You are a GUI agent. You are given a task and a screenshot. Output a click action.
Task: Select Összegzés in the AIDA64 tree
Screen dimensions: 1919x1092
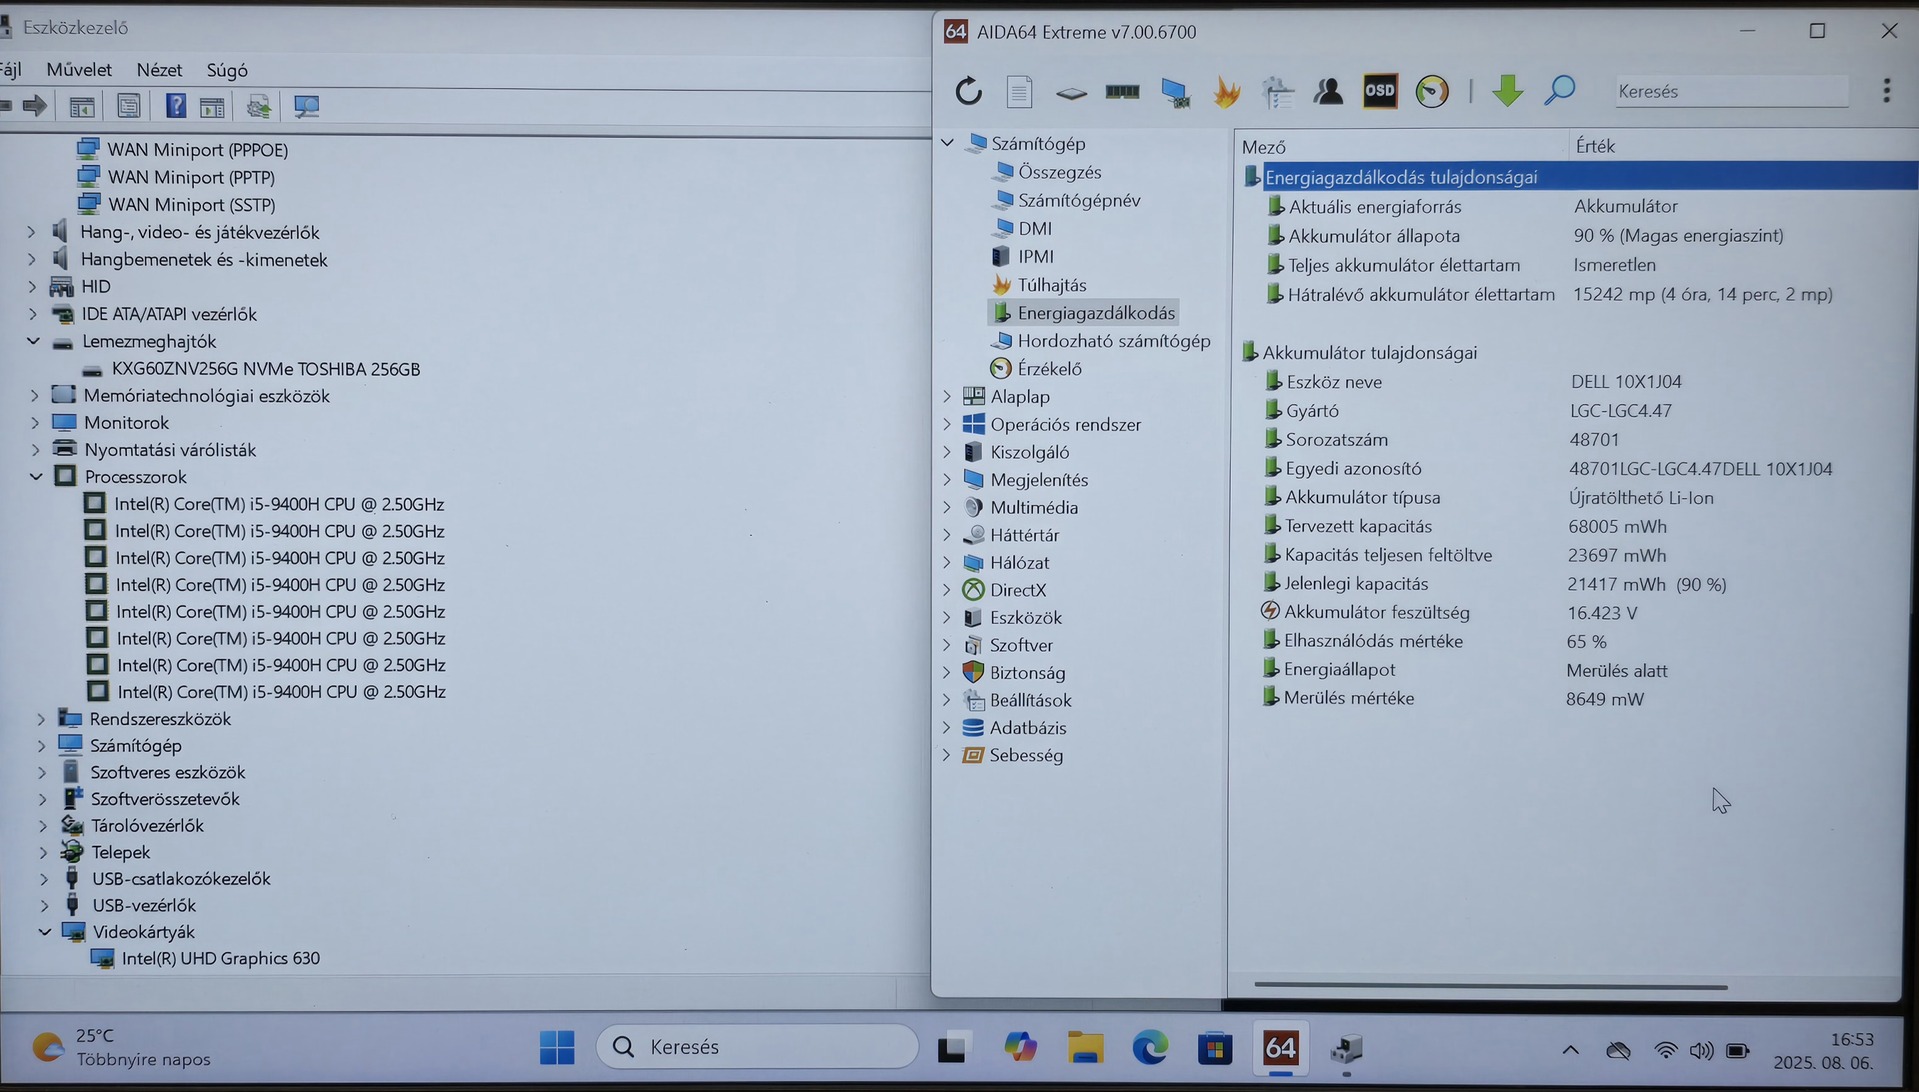click(1059, 172)
